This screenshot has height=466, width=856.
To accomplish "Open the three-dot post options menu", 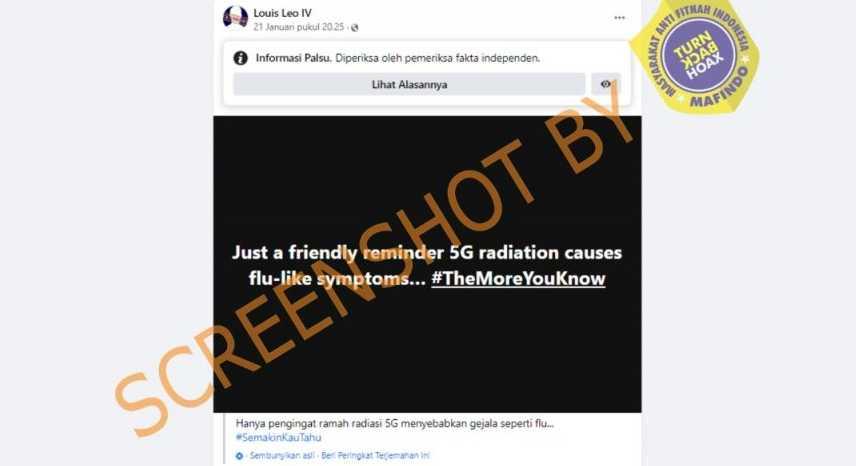I will click(x=619, y=17).
